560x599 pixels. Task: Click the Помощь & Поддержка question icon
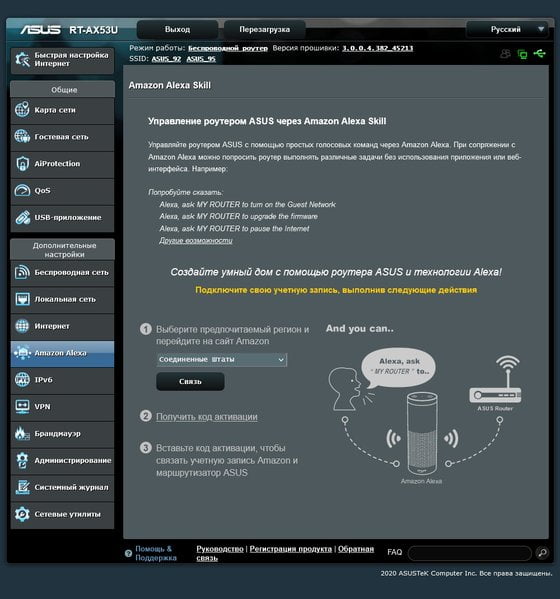(128, 553)
